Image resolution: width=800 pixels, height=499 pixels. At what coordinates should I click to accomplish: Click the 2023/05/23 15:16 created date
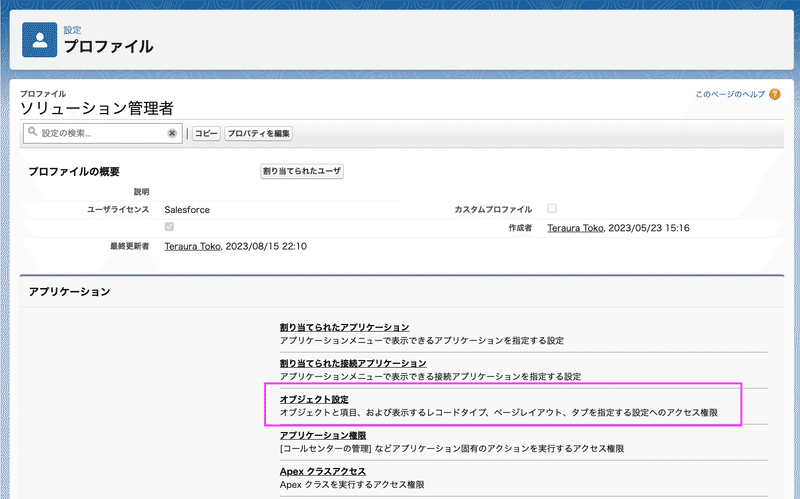[649, 228]
